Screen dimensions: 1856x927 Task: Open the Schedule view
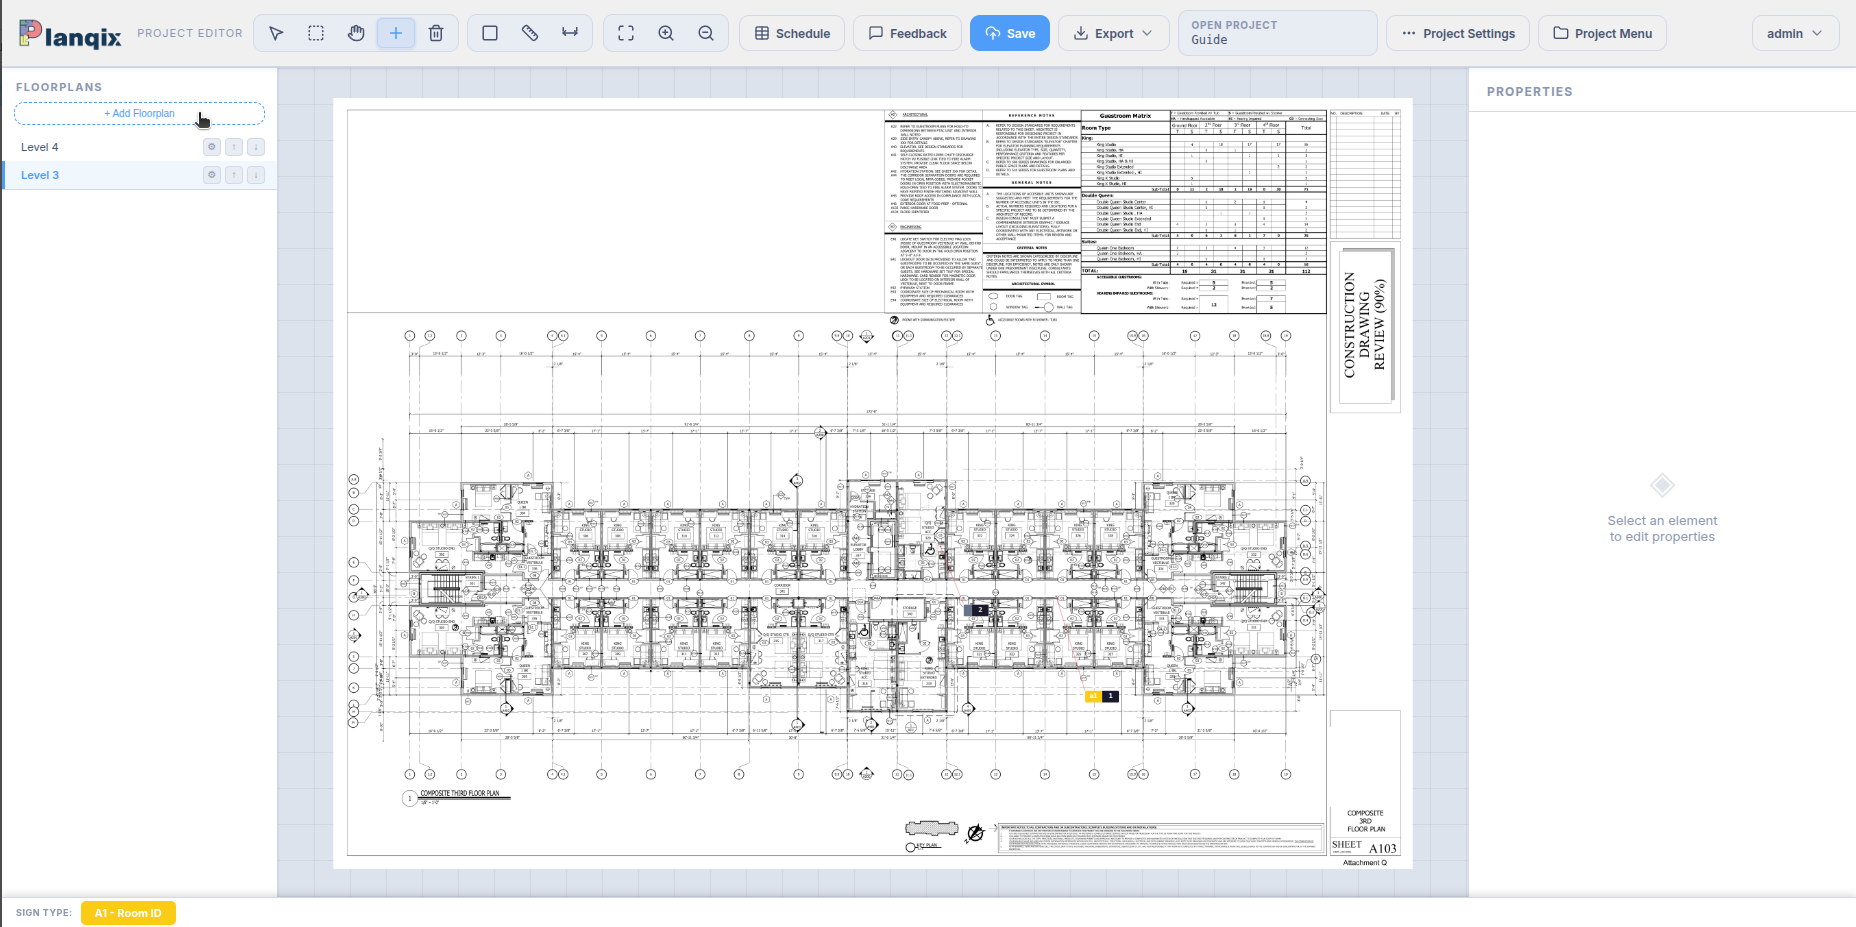[792, 33]
